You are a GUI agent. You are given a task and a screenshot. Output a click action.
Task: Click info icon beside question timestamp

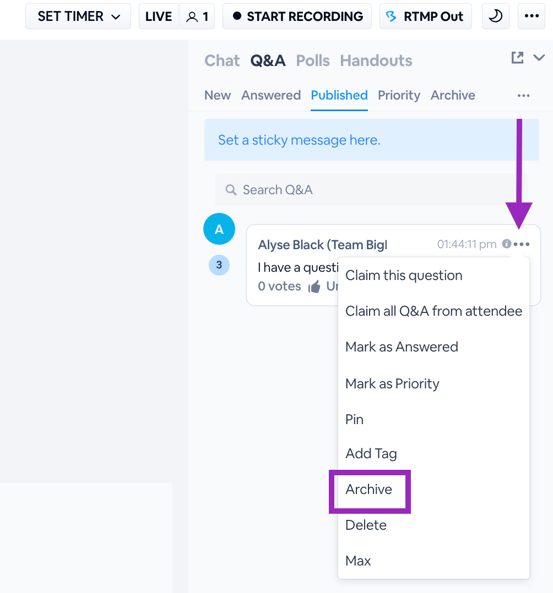coord(506,244)
